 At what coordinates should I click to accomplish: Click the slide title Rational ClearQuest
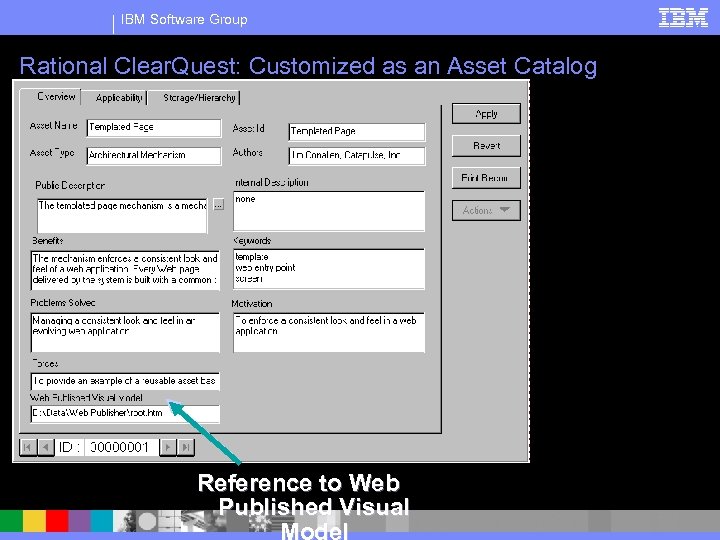308,66
